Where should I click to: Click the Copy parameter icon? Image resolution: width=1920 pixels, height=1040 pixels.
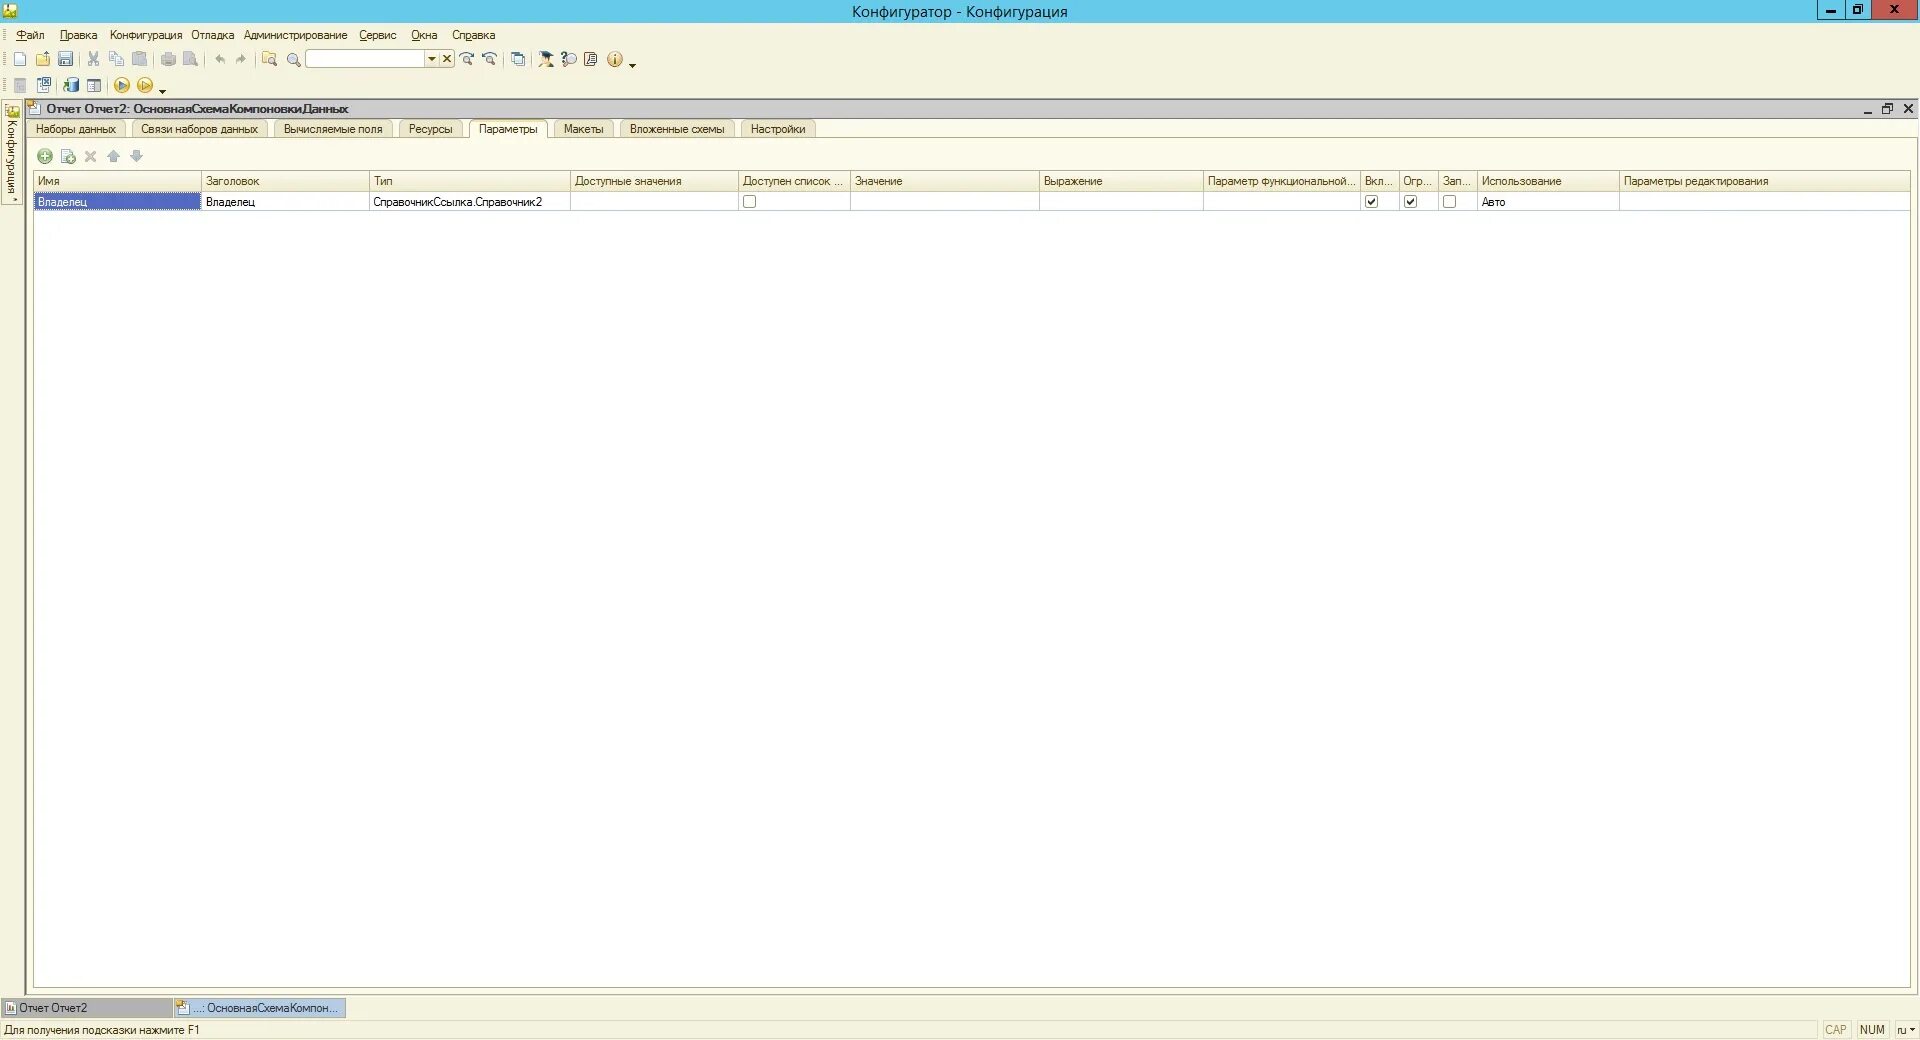68,156
